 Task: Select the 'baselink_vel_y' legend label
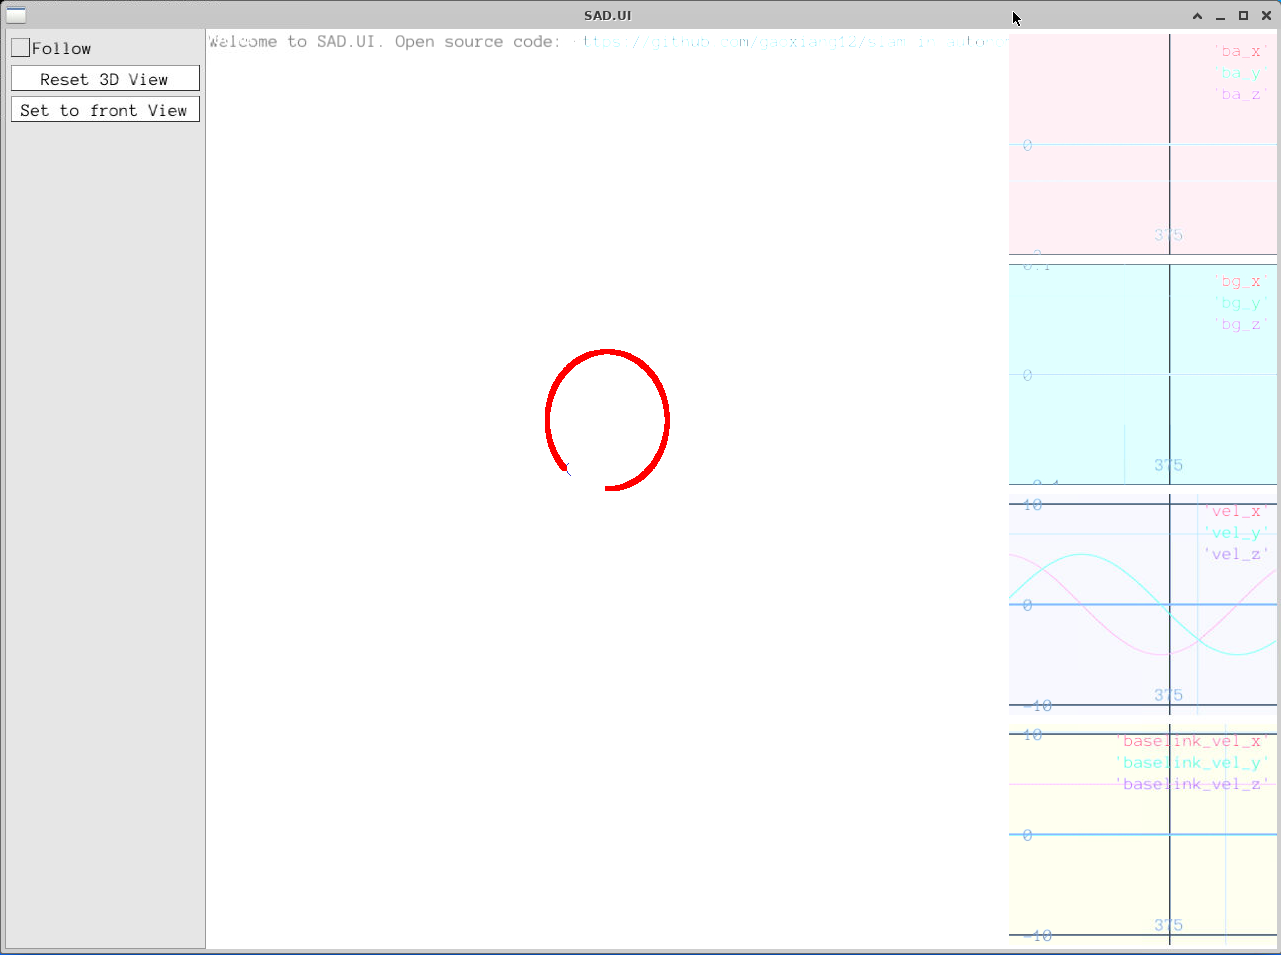(x=1190, y=763)
